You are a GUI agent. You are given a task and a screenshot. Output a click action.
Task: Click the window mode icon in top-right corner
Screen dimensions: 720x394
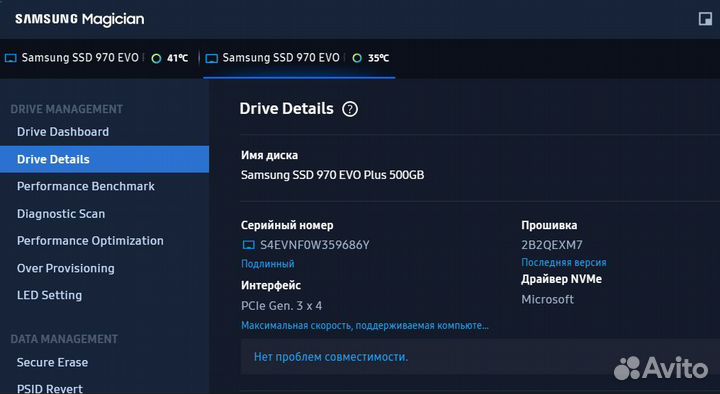(705, 19)
